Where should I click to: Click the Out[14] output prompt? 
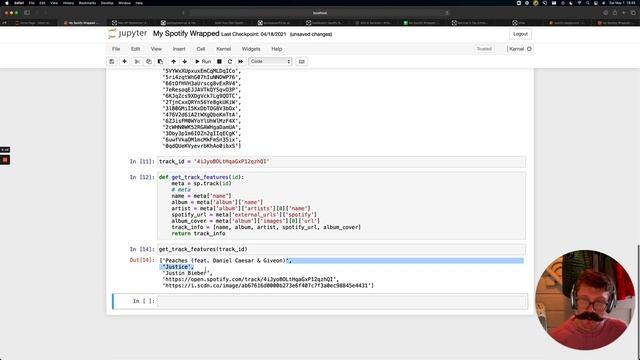[142, 260]
